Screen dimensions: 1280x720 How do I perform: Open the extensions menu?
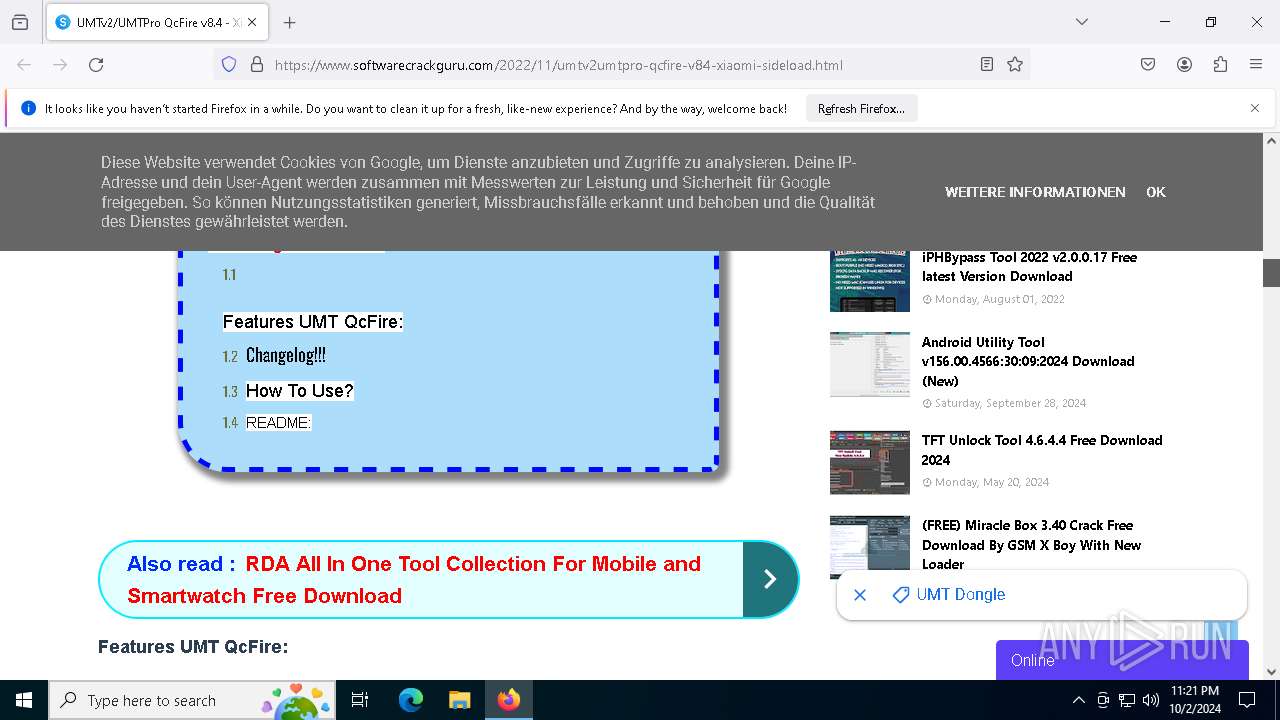[x=1220, y=64]
